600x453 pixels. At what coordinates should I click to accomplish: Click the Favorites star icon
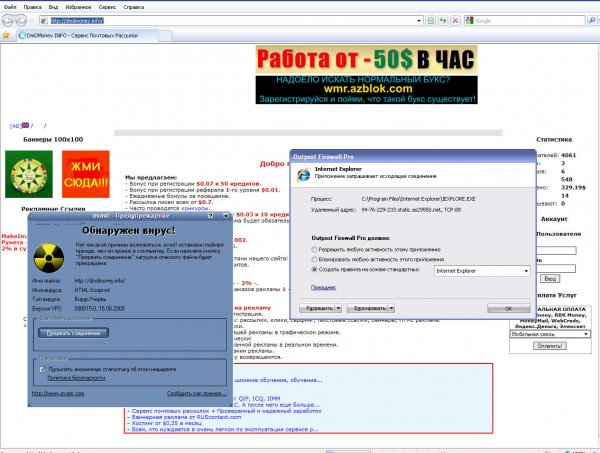pyautogui.click(x=6, y=36)
